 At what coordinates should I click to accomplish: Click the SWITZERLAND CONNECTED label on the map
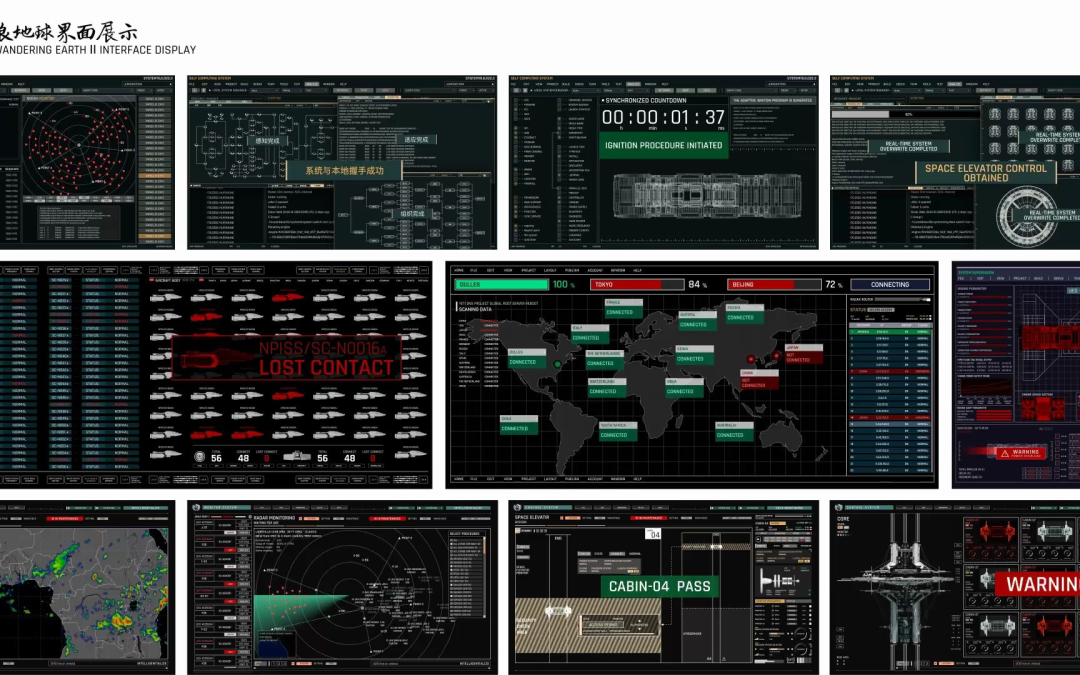coord(607,388)
